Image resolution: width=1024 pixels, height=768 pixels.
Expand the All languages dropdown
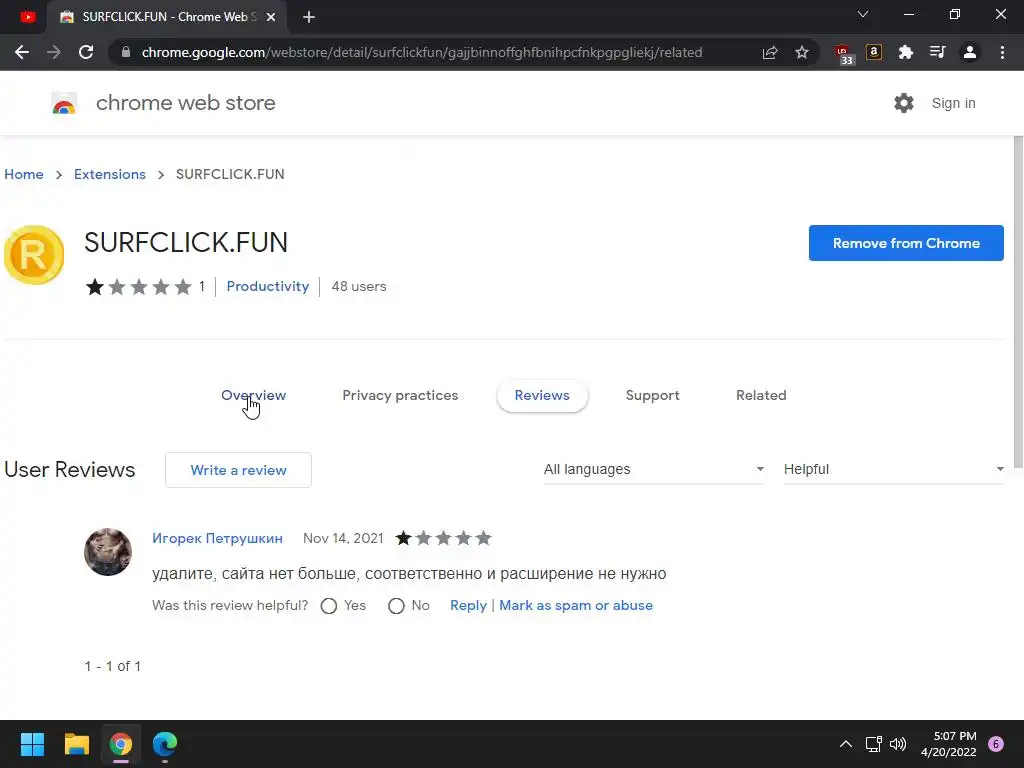(x=654, y=470)
